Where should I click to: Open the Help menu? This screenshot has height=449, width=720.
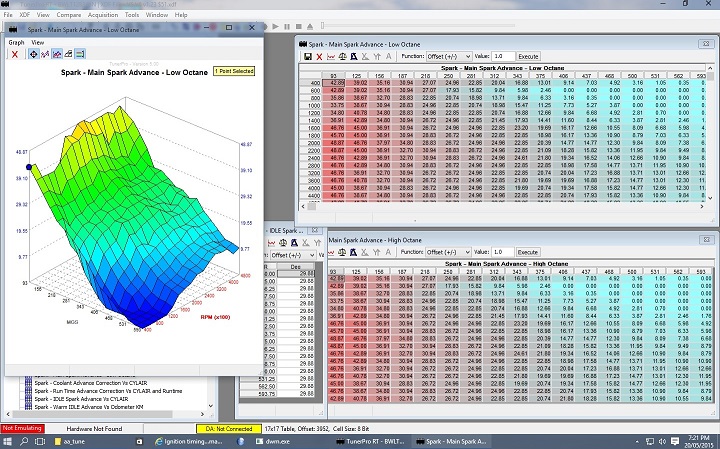coord(181,15)
